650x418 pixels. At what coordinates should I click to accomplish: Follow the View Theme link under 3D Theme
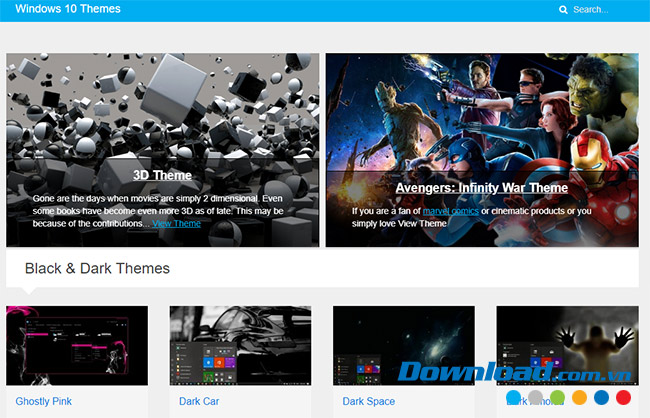coord(176,224)
